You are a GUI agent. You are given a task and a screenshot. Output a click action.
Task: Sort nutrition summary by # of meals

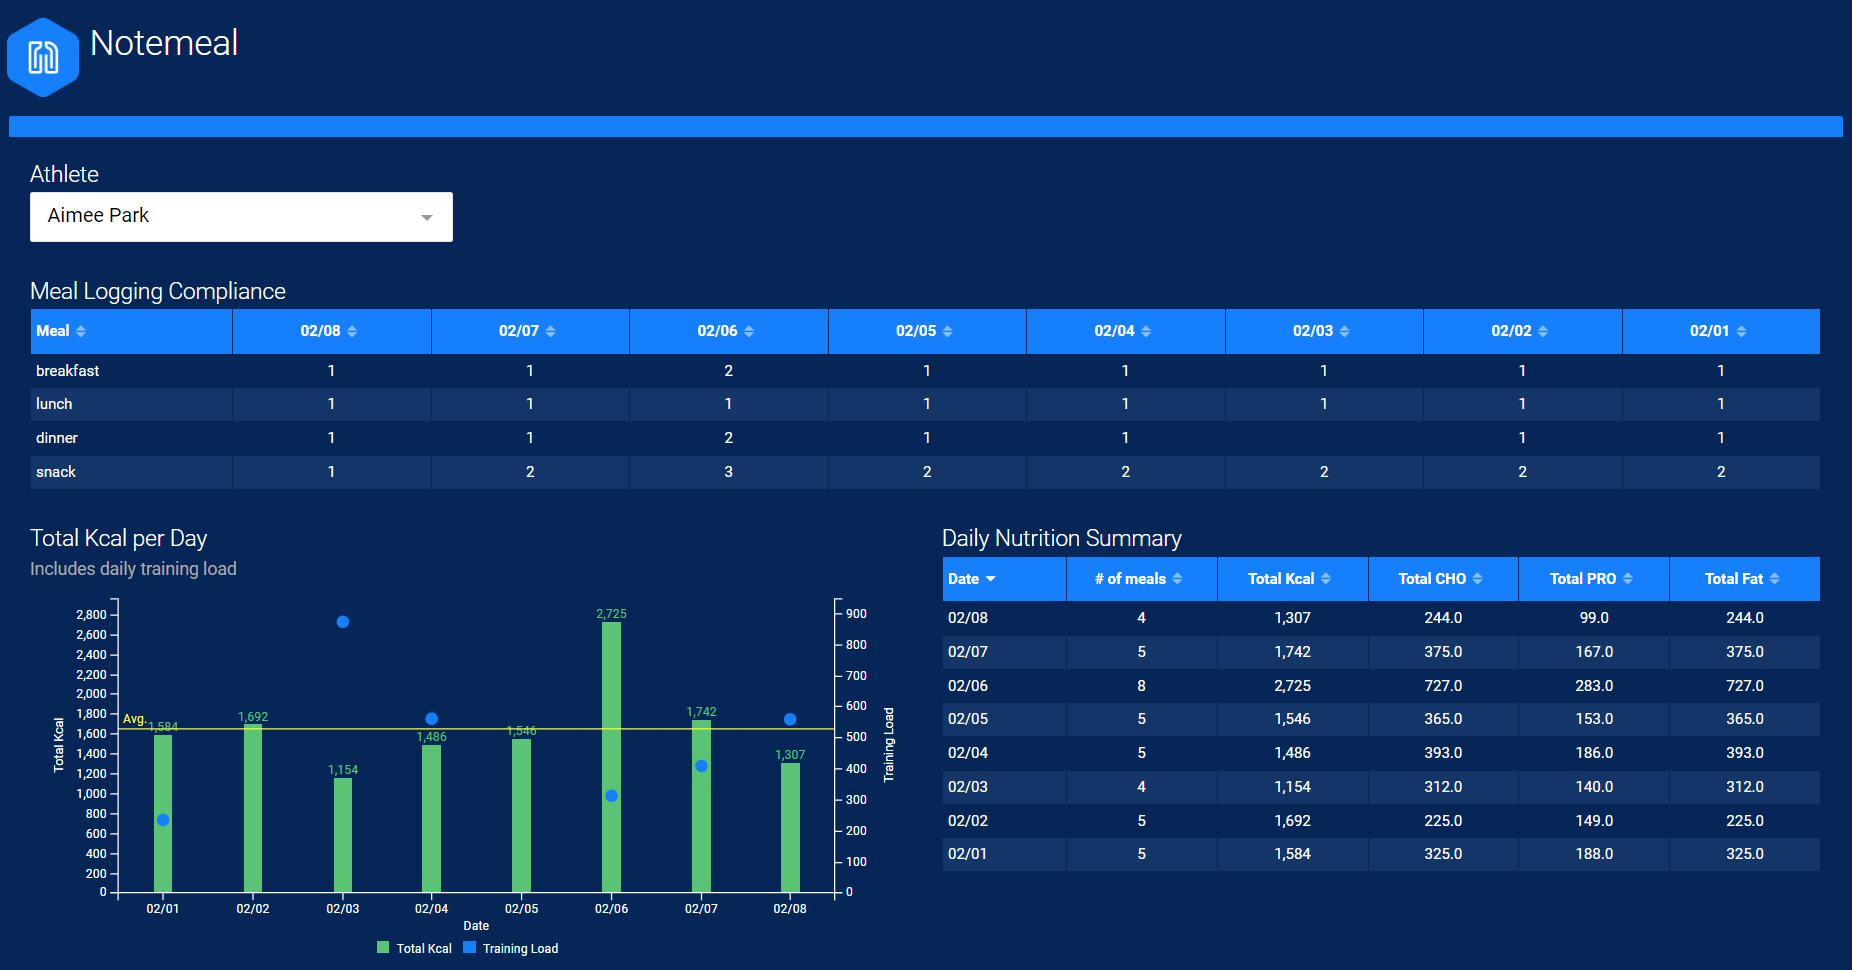coord(1139,579)
